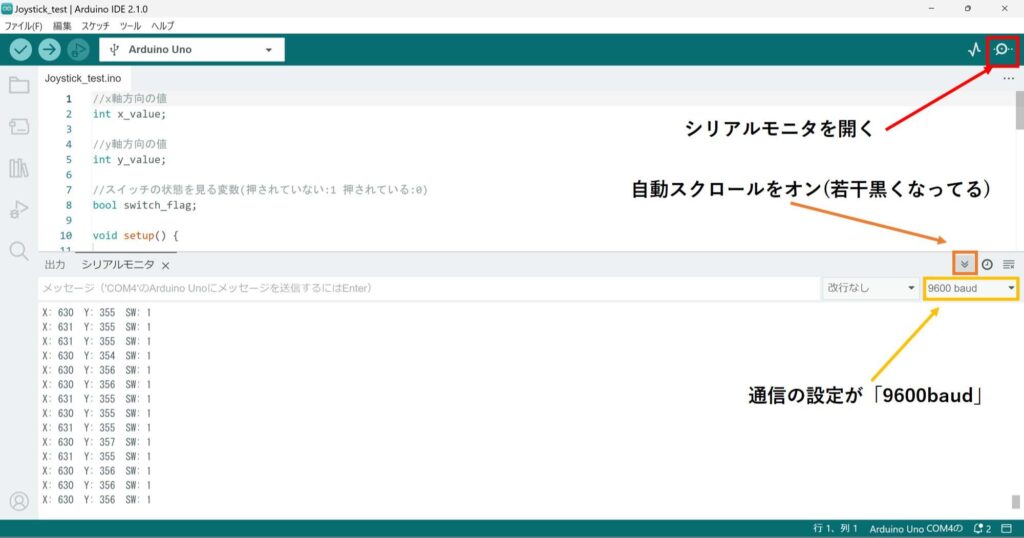The width and height of the screenshot is (1024, 538).
Task: Click code line 'bool switch_flag;'
Action: click(144, 205)
